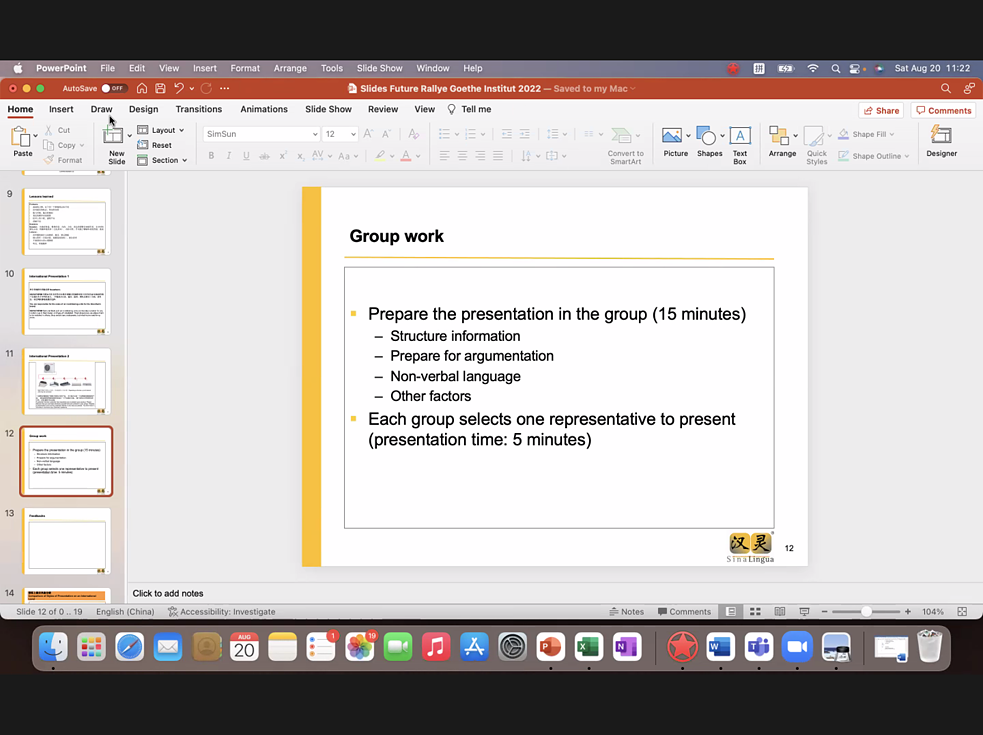Viewport: 983px width, 735px height.
Task: Click the Share button
Action: [881, 110]
